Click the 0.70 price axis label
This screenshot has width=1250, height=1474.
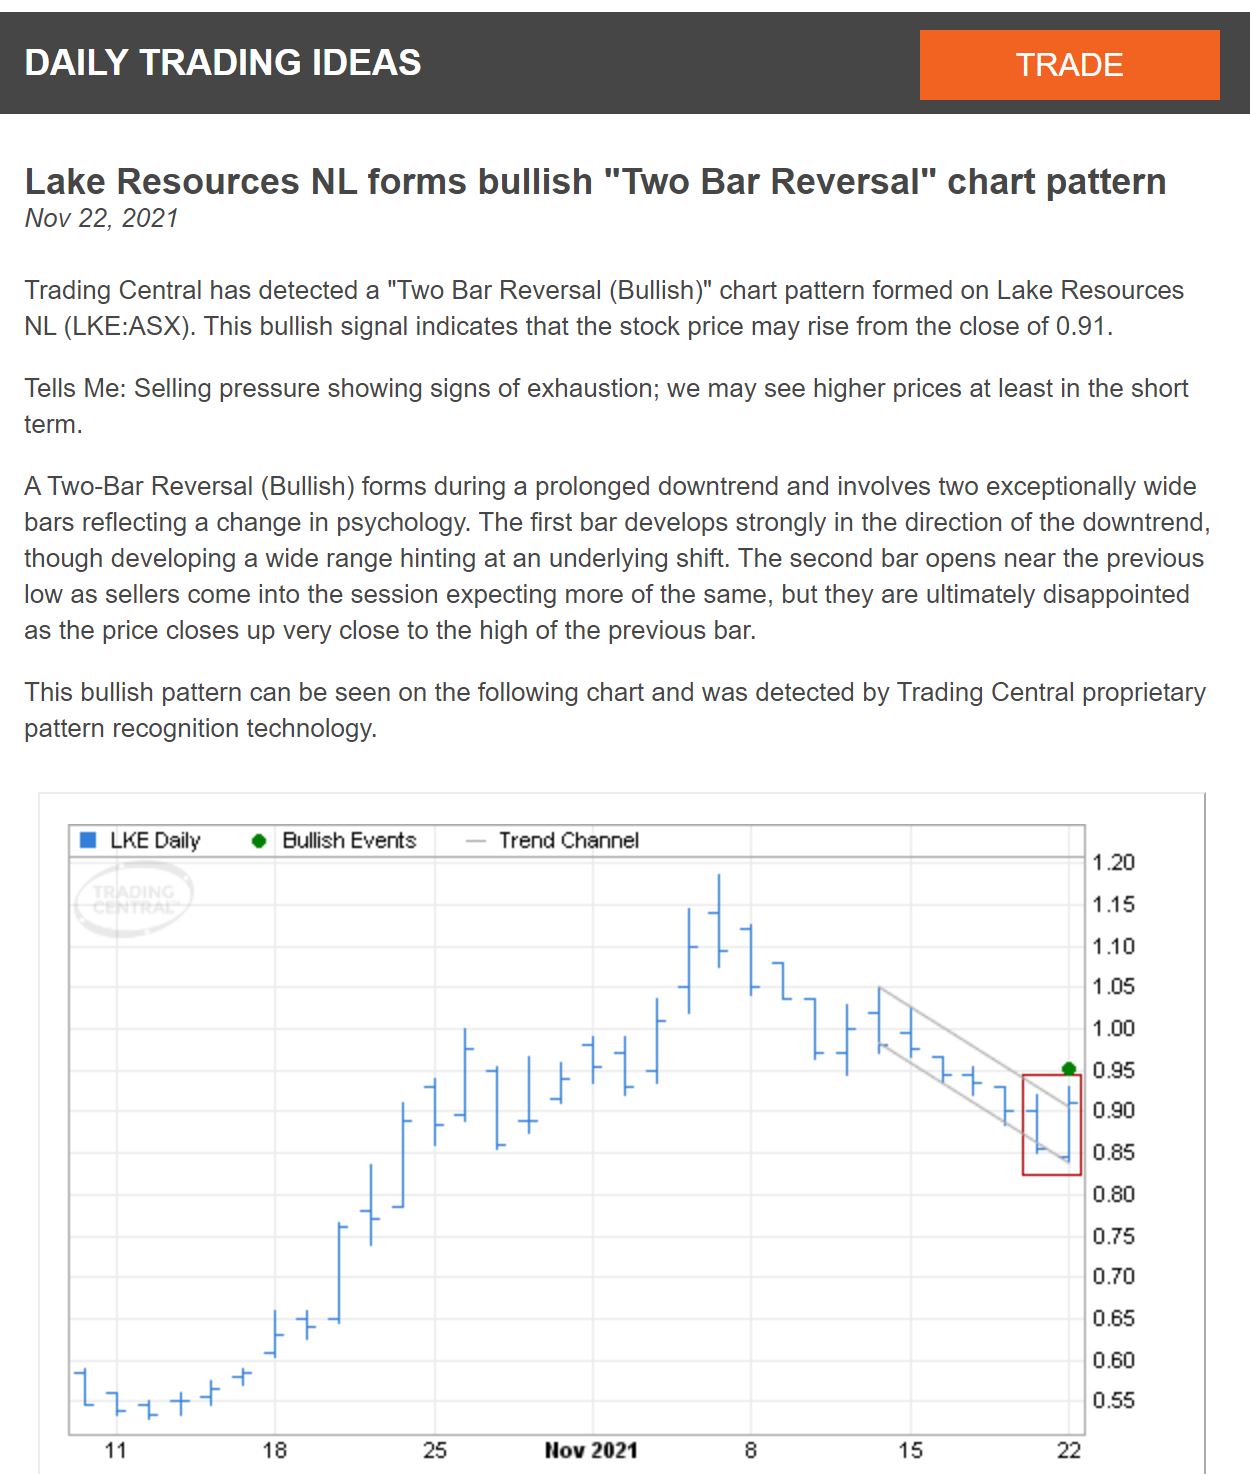click(x=1114, y=1276)
